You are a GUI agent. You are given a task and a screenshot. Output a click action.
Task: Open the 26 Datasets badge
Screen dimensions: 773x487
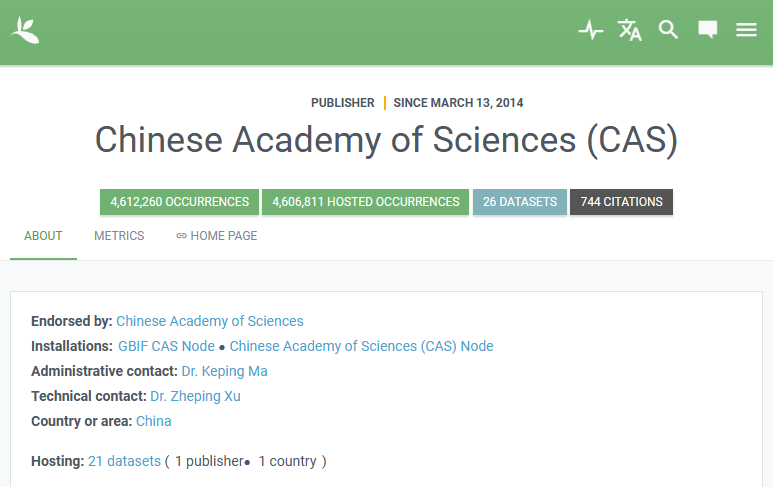pyautogui.click(x=520, y=202)
